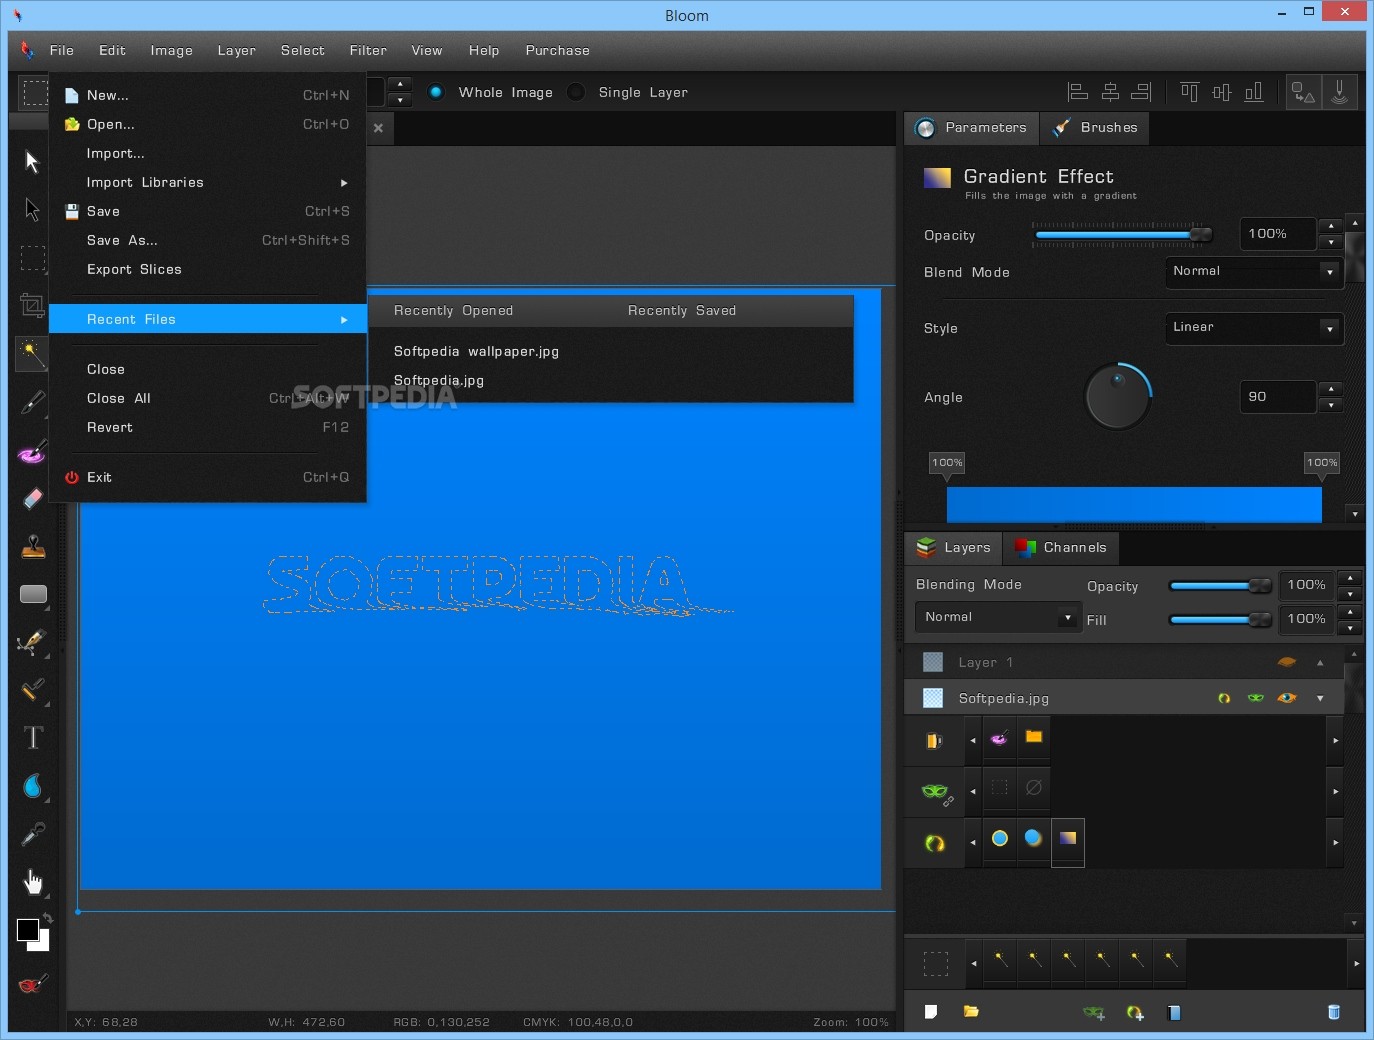Expand Layer 1 details arrow
The height and width of the screenshot is (1040, 1374).
pos(1320,662)
